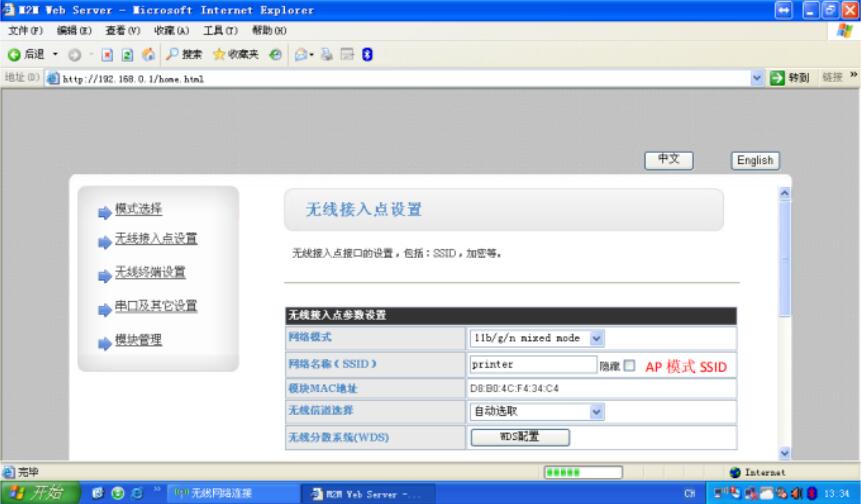Switch language with the English button
The height and width of the screenshot is (504, 861).
755,160
